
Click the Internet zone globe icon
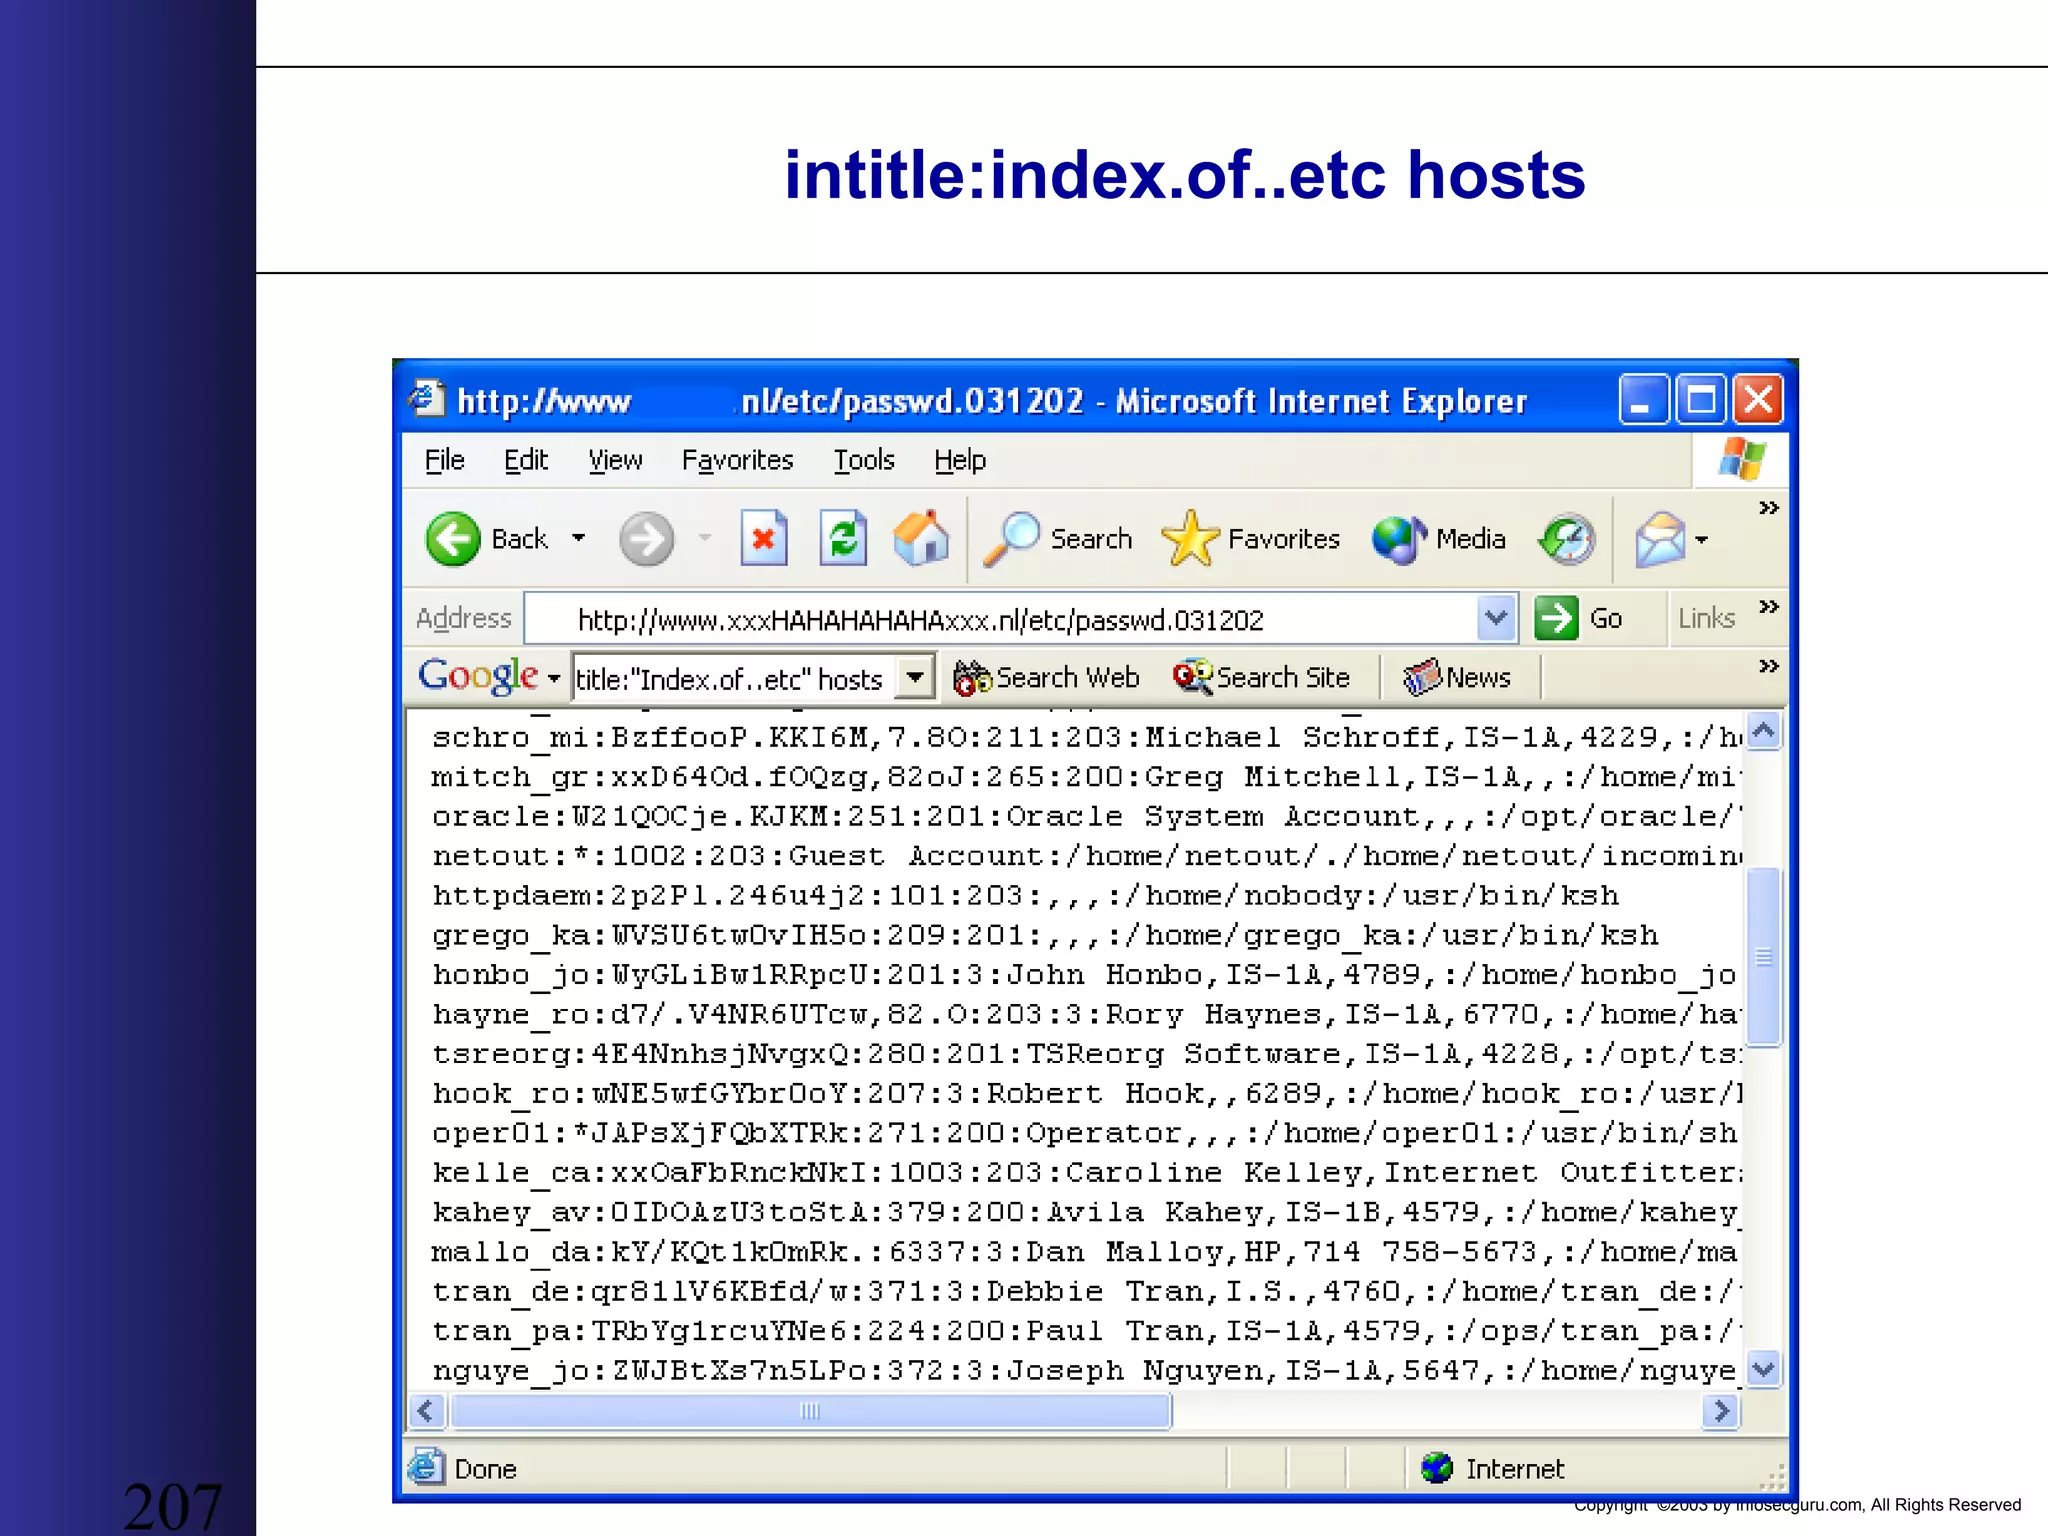pos(1437,1468)
